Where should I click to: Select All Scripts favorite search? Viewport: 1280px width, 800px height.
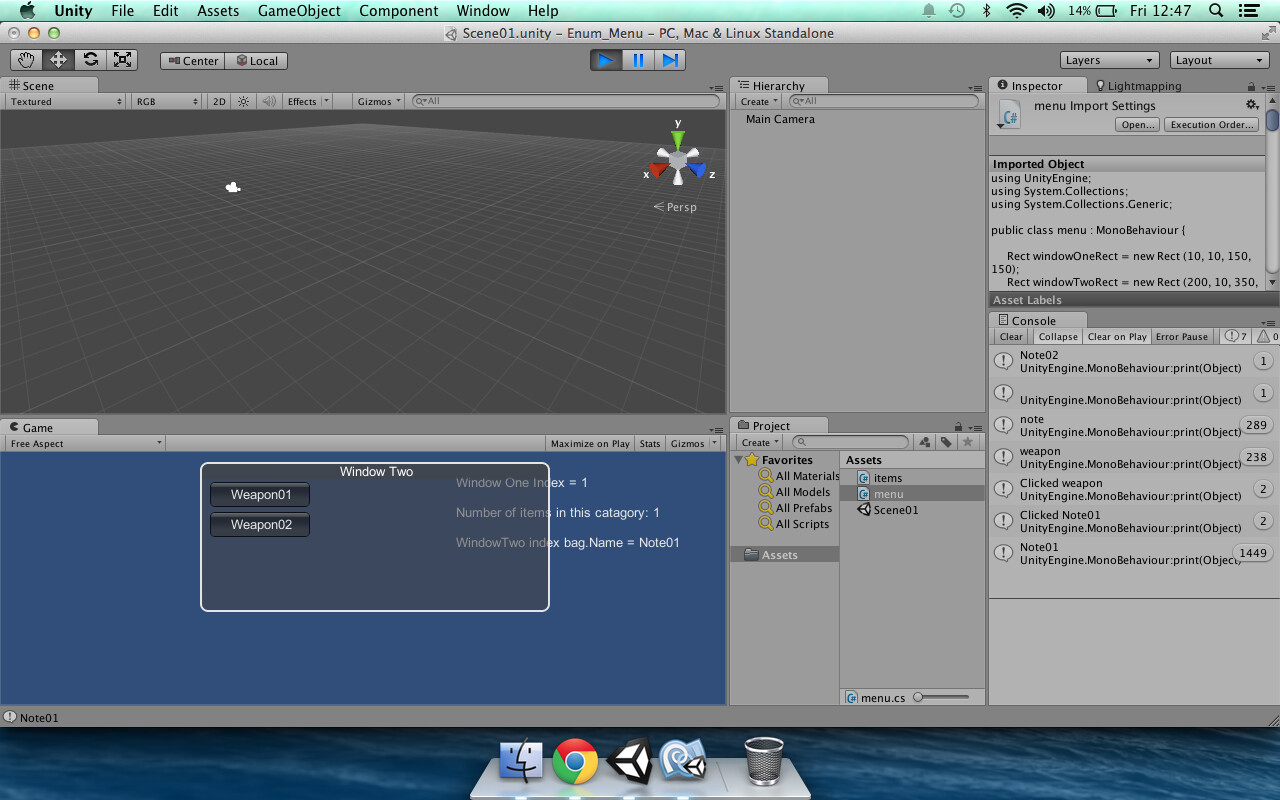coord(794,524)
